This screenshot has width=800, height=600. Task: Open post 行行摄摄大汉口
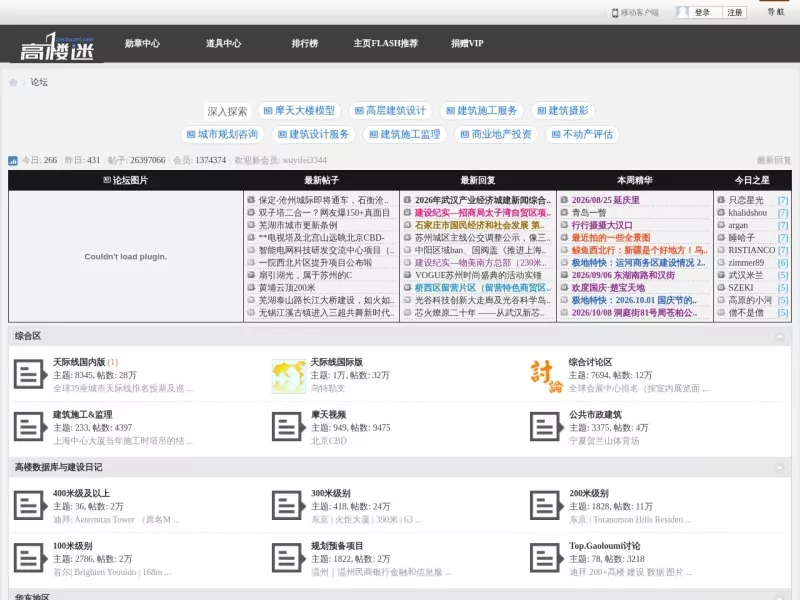(602, 225)
